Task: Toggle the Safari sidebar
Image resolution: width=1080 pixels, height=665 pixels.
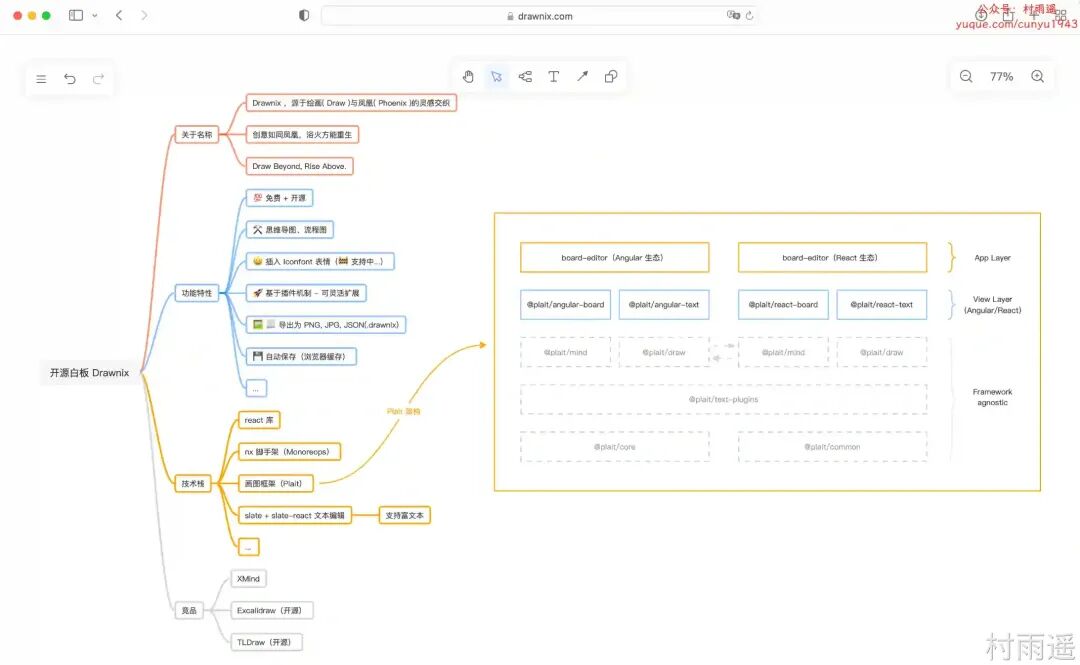Action: pos(76,15)
